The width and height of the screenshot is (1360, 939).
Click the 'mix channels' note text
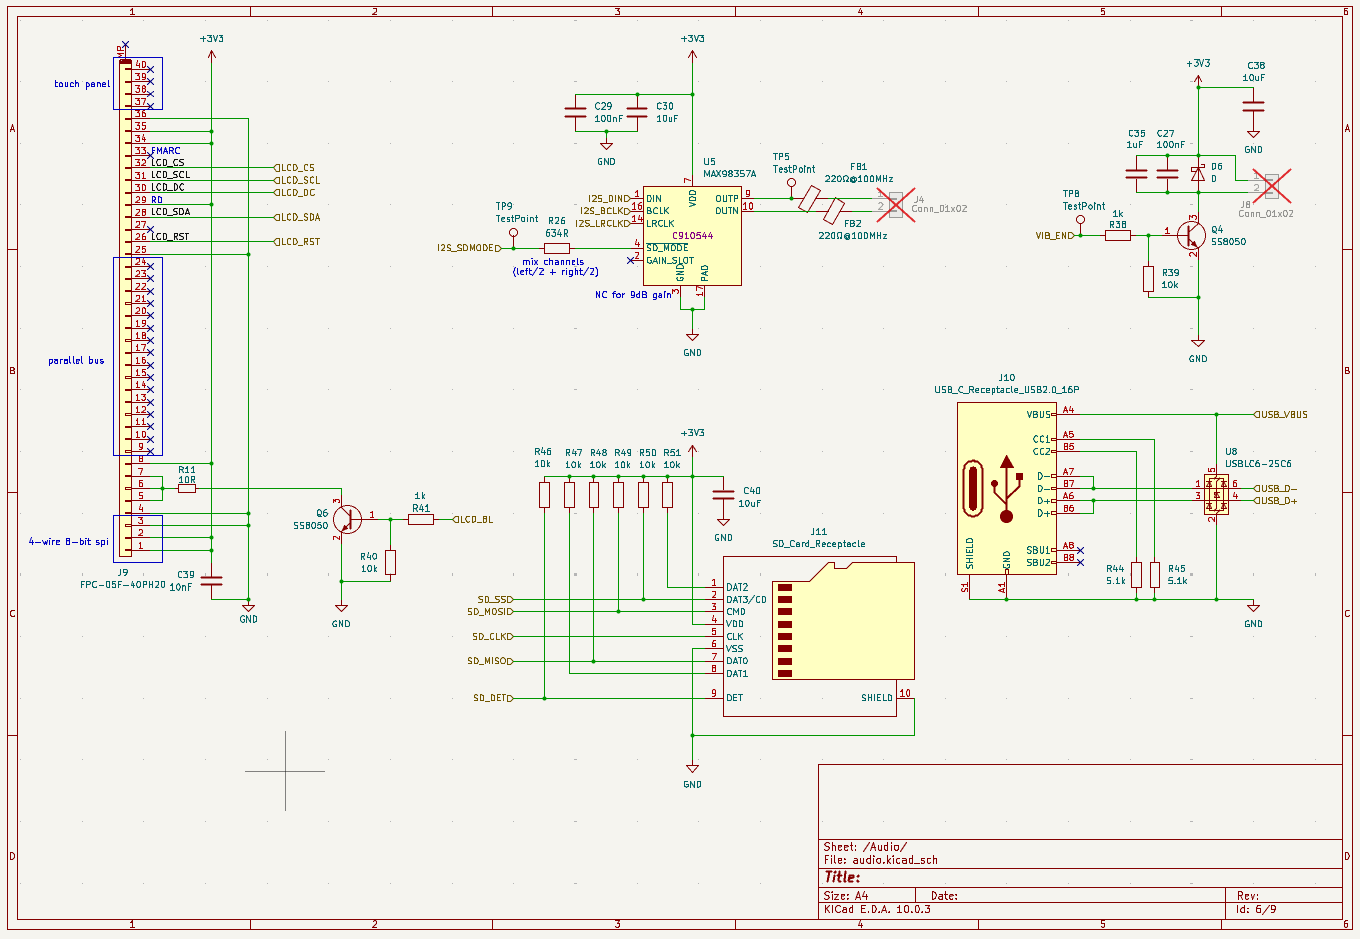pyautogui.click(x=553, y=262)
